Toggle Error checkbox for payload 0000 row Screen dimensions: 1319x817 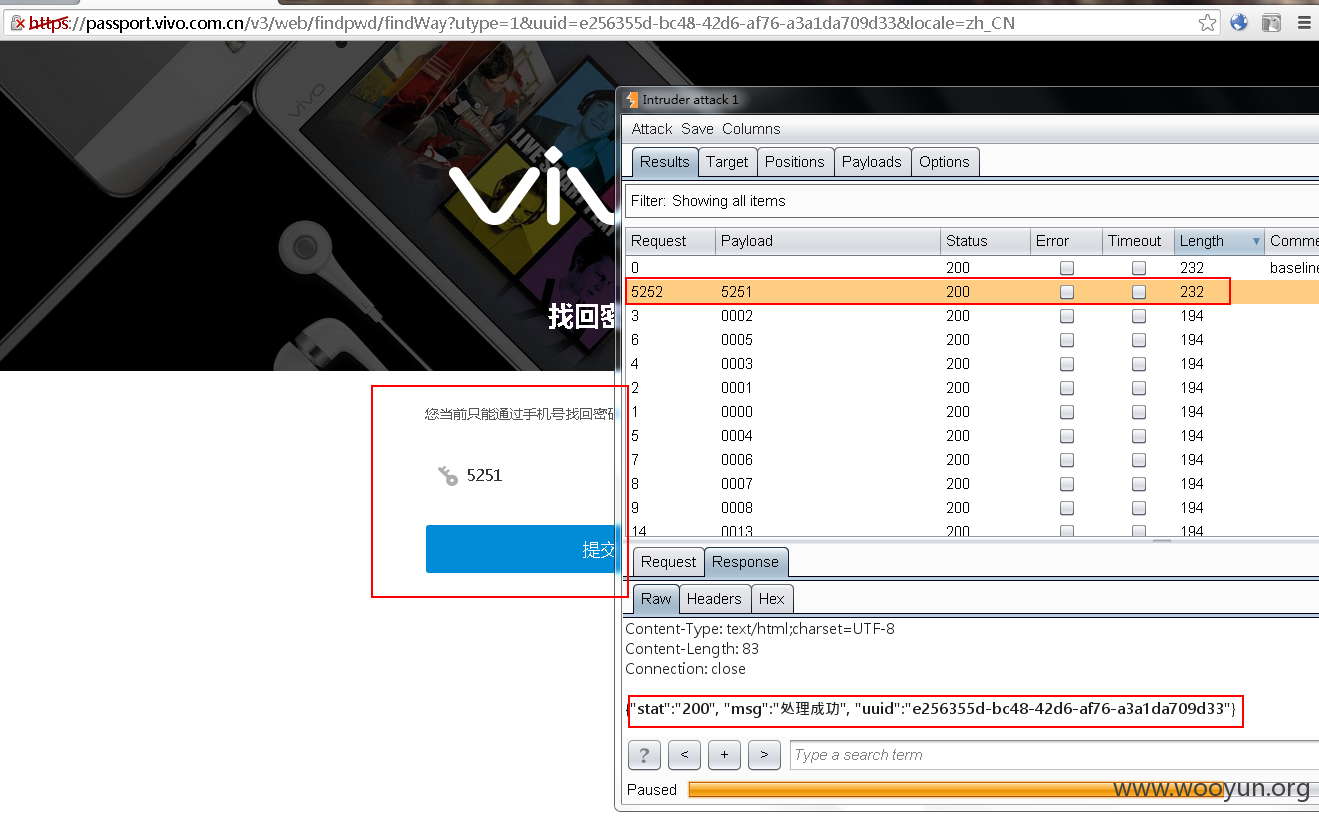(x=1067, y=412)
